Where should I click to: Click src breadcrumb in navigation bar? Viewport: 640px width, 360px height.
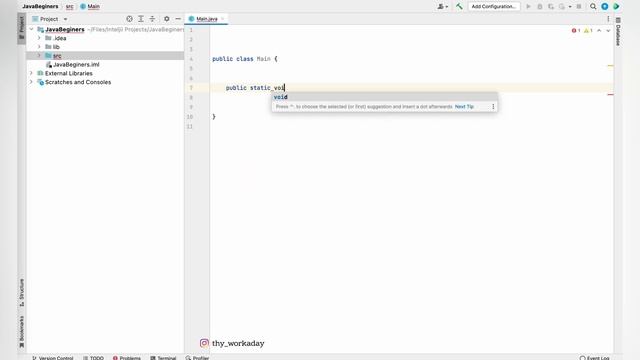70,7
